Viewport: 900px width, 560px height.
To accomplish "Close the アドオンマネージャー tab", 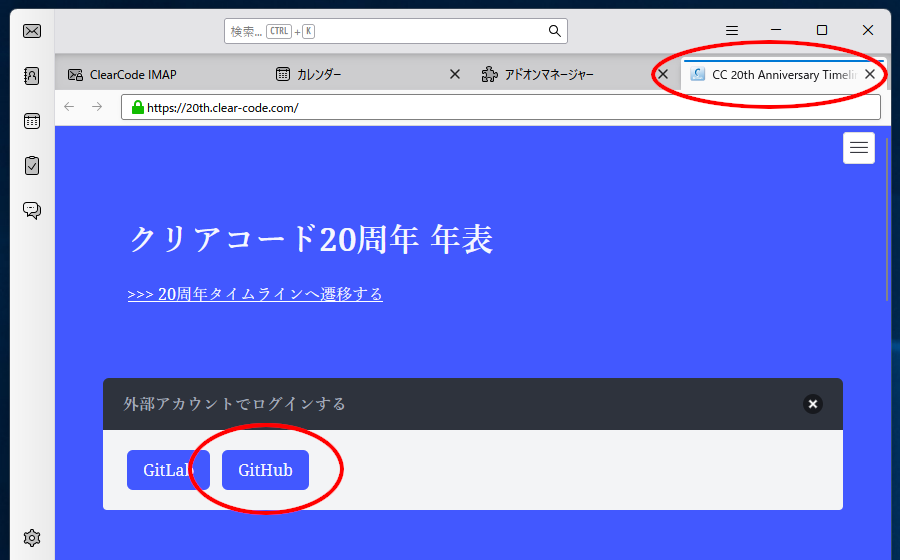I will click(663, 74).
